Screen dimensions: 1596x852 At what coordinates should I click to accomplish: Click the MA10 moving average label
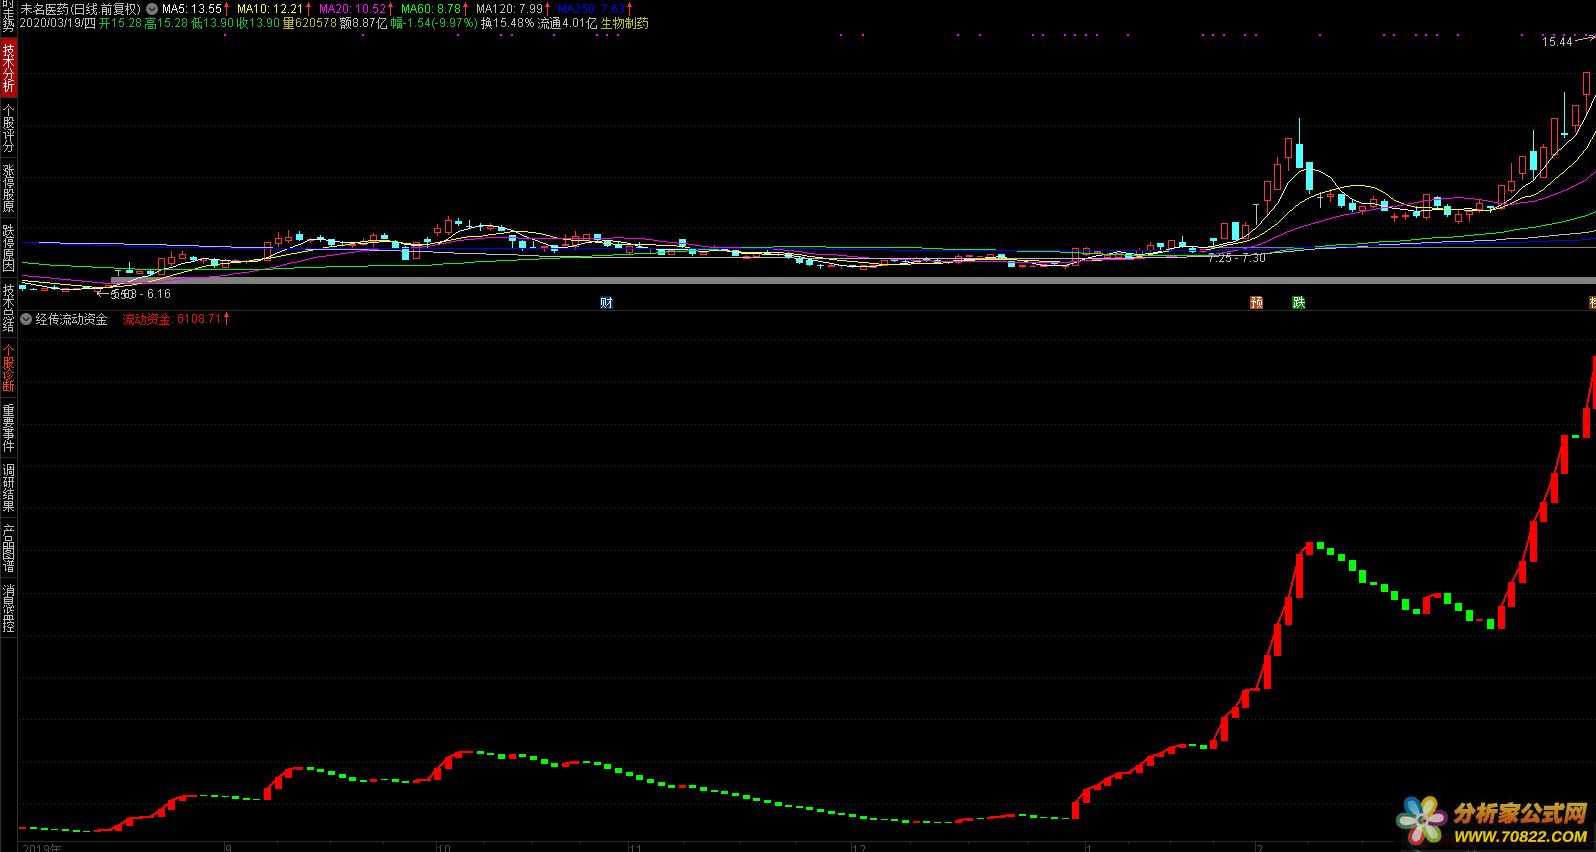270,9
